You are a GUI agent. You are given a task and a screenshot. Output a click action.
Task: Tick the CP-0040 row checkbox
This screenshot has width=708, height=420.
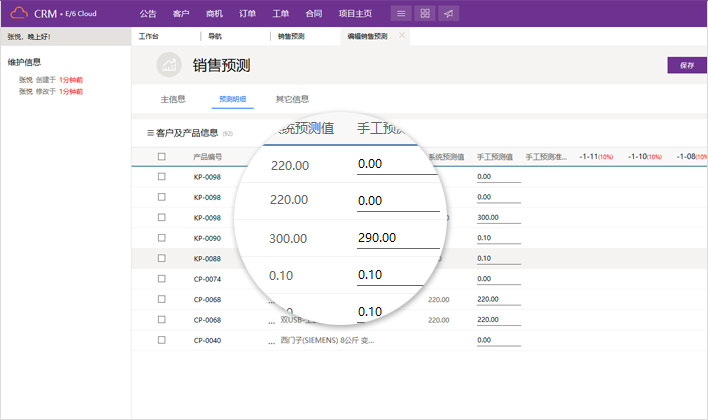coord(162,340)
